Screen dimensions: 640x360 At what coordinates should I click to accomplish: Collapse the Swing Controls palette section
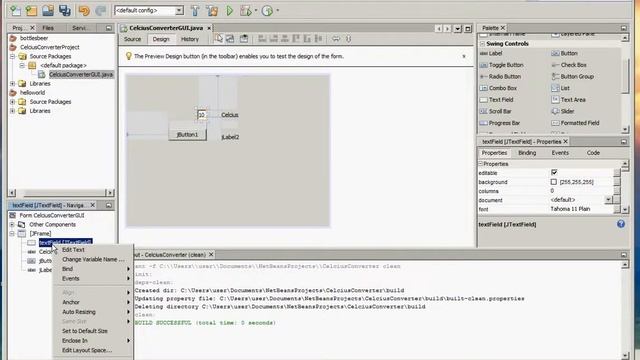(482, 44)
